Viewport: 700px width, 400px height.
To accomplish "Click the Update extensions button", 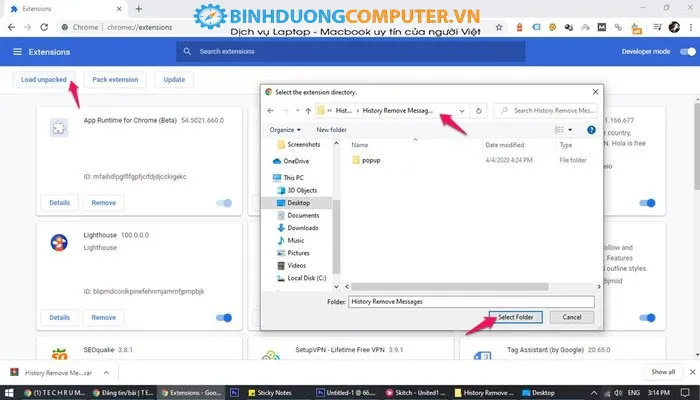I will (x=174, y=79).
